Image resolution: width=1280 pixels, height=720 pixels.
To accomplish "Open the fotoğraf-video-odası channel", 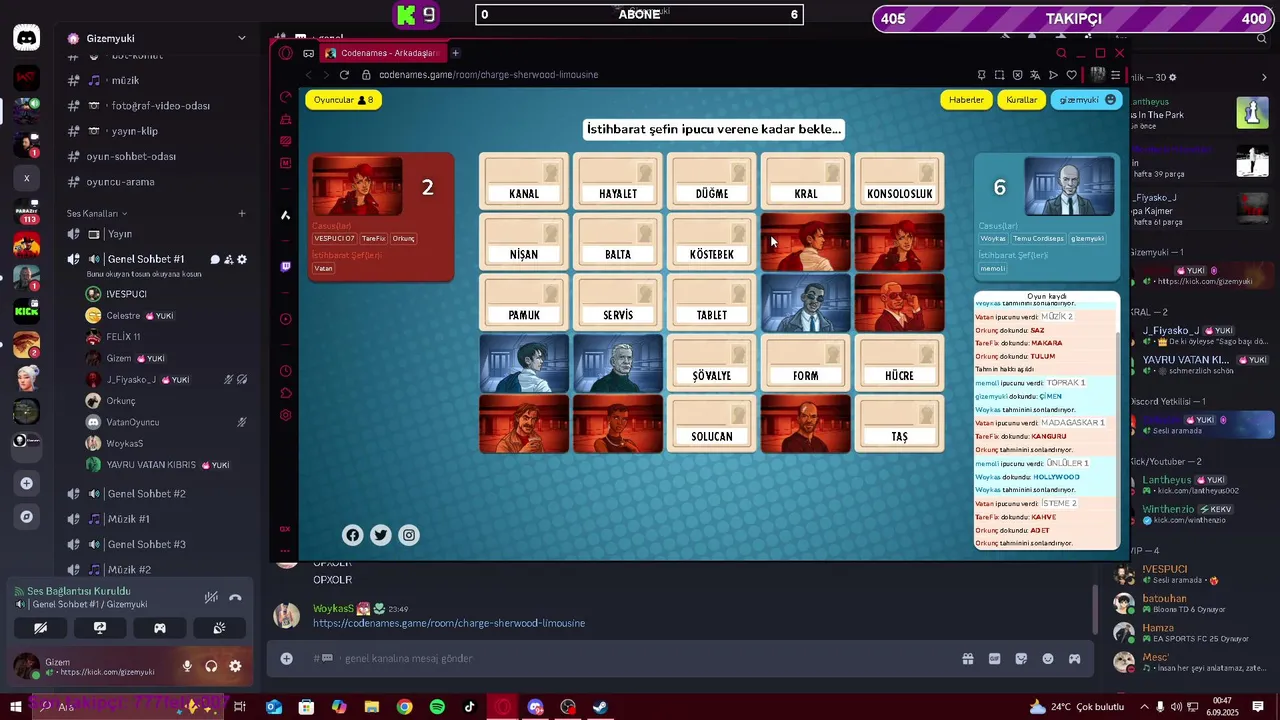I will point(155,105).
